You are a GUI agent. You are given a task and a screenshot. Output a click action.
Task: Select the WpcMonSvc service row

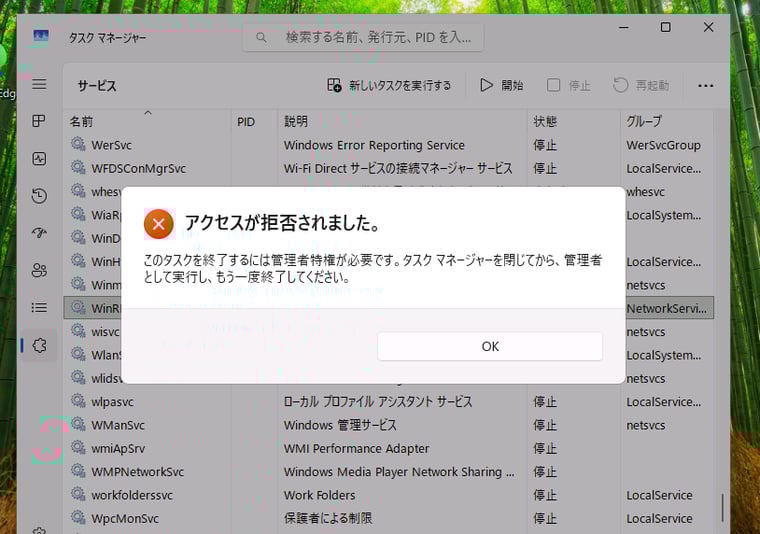coord(389,518)
